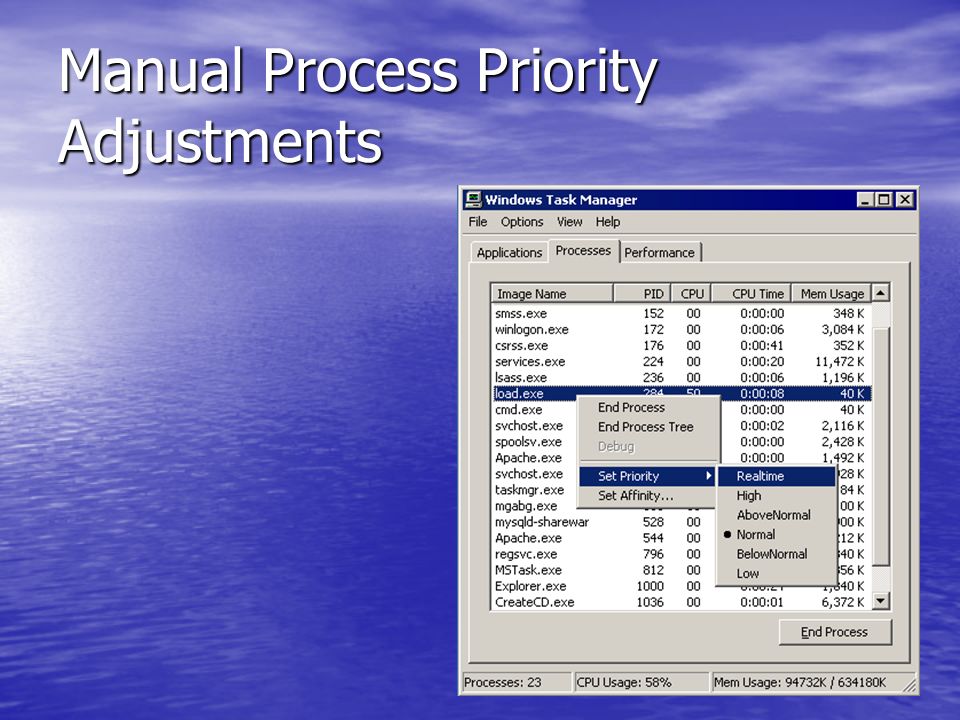960x720 pixels.
Task: Choose Set Affinity... menu entry
Action: point(648,495)
